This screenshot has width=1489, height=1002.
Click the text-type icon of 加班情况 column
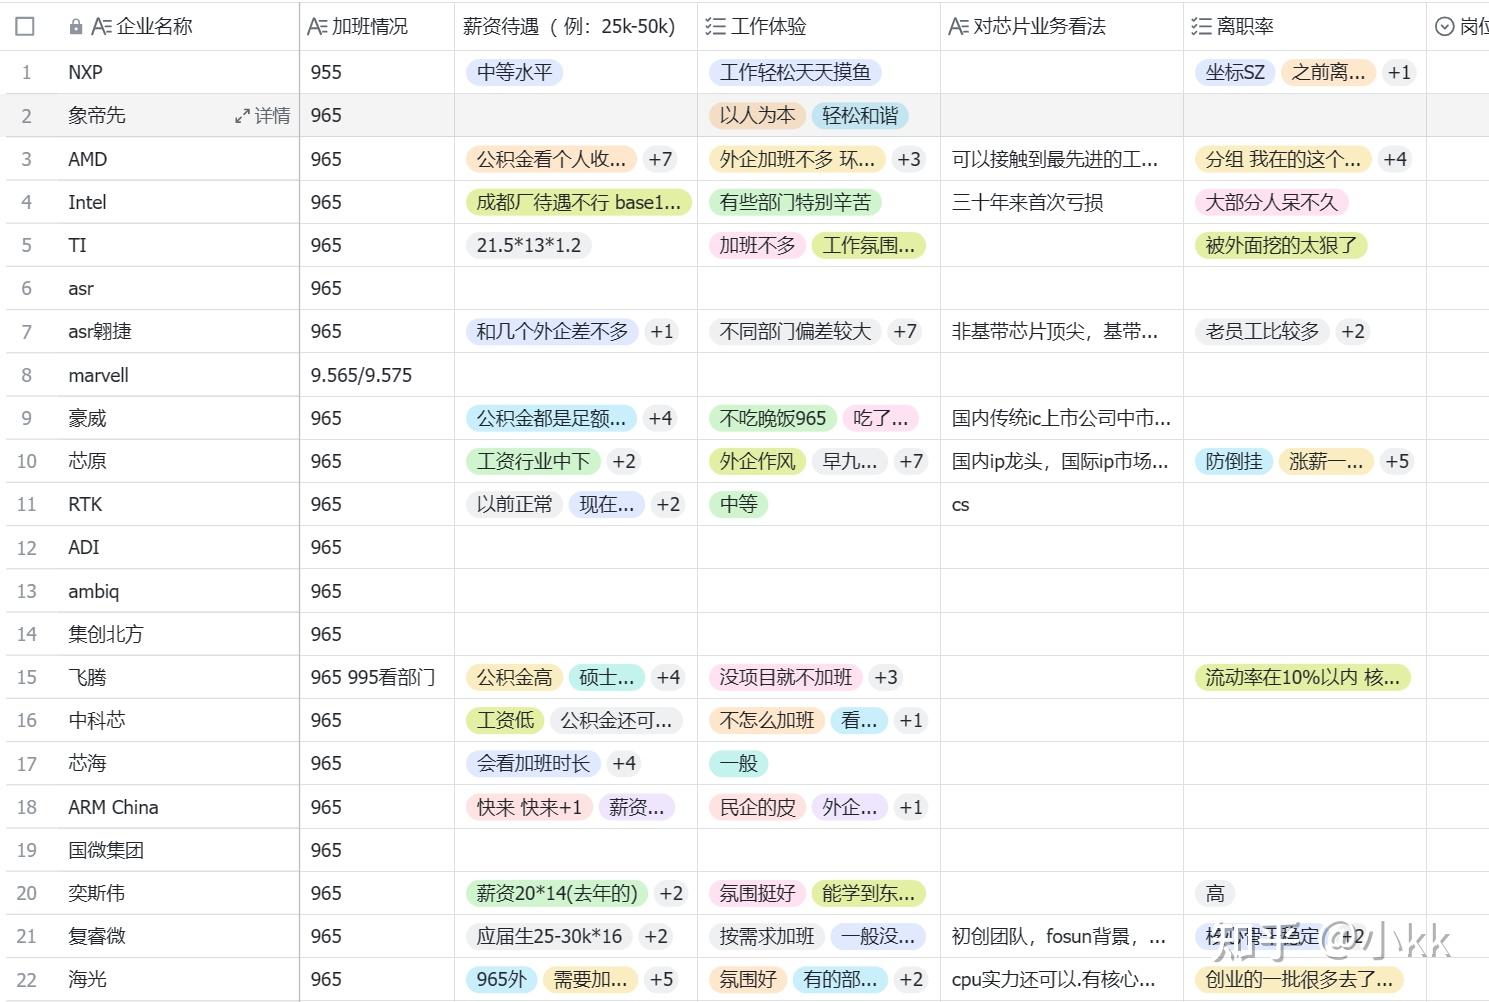[x=317, y=27]
